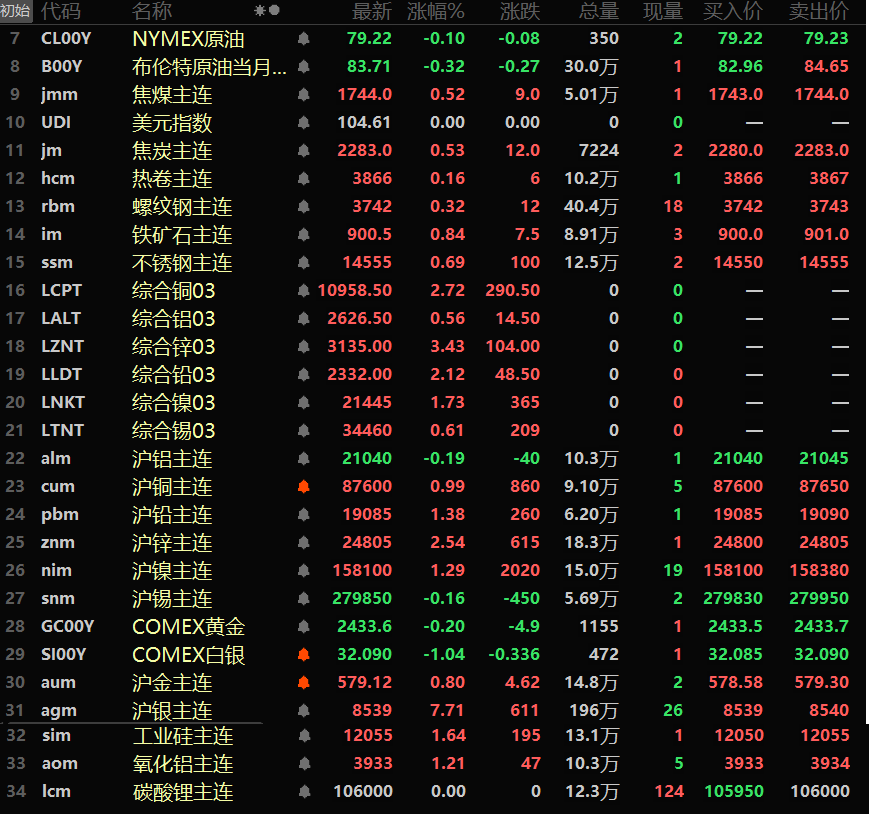Click the LCPT code cell
Screen dimensions: 869x814
[x=62, y=290]
